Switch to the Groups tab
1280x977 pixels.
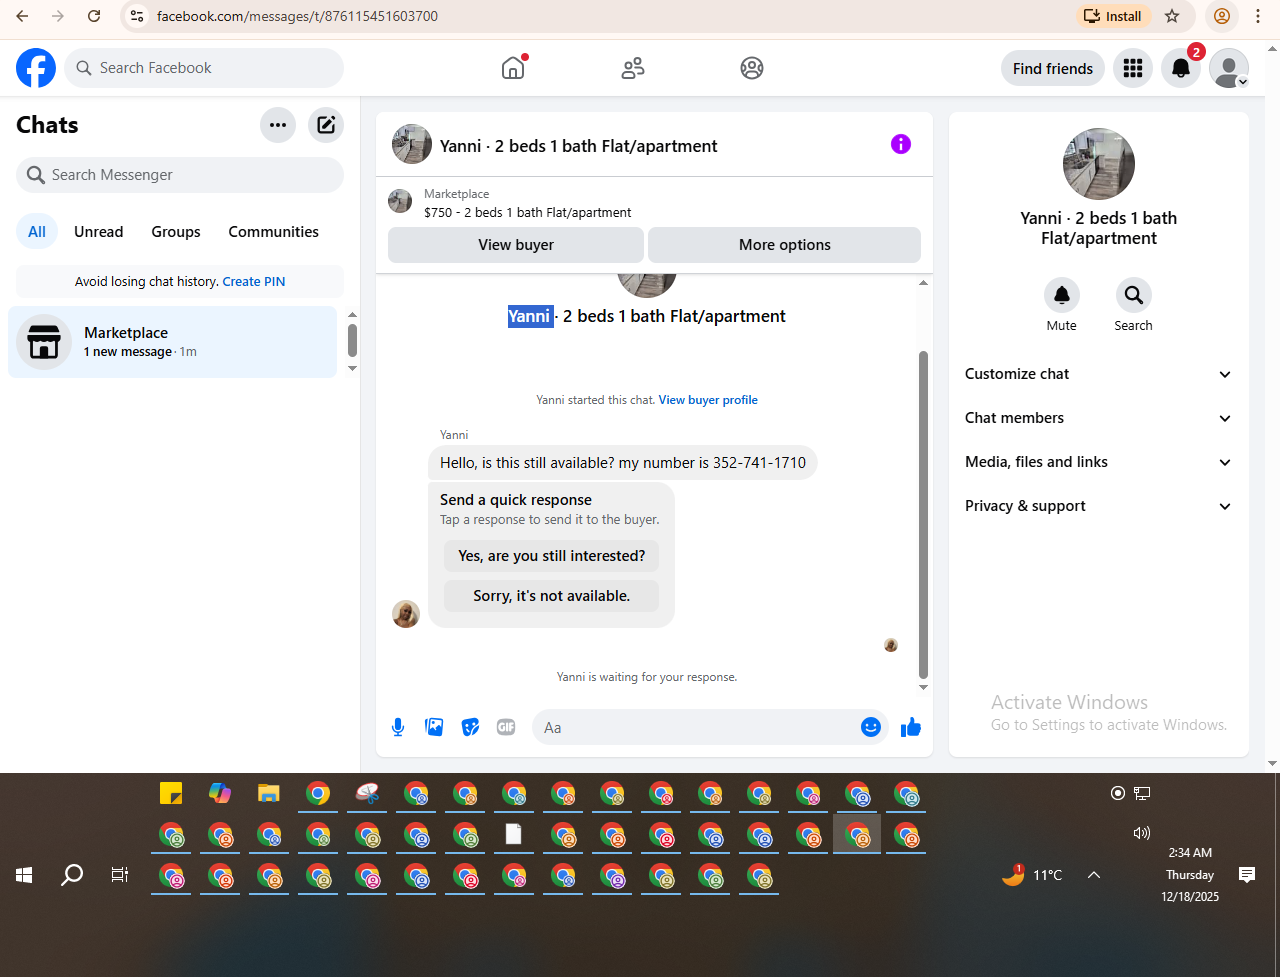(176, 231)
